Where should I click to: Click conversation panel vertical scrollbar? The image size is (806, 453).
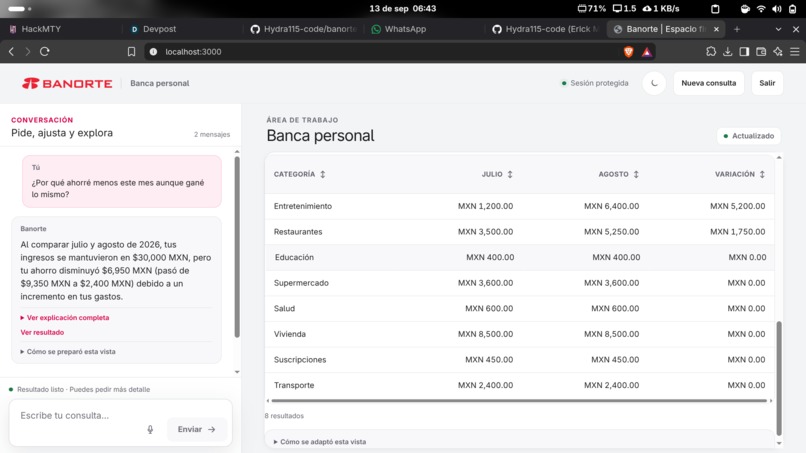coord(237,247)
